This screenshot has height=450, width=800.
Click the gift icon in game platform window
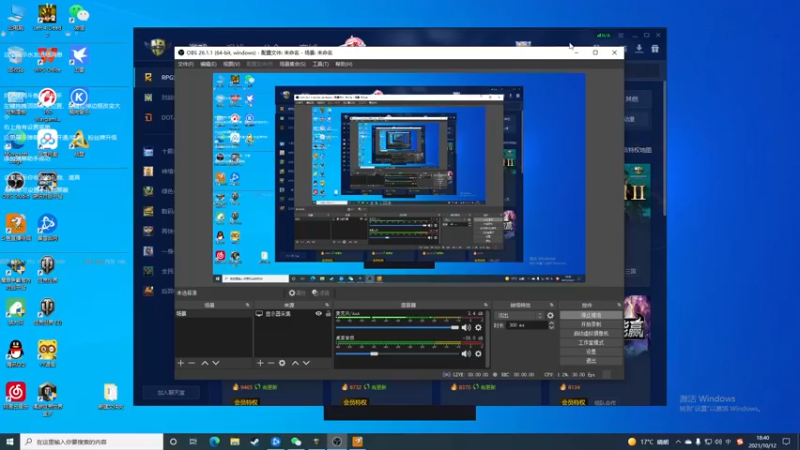pyautogui.click(x=655, y=48)
